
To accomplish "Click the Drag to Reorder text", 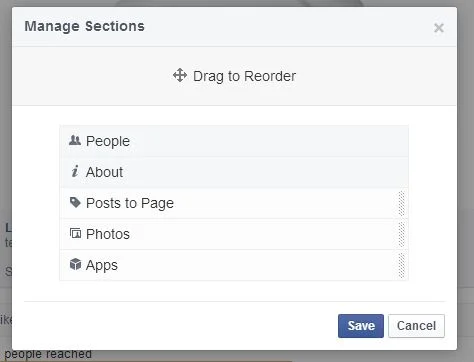I will point(244,76).
